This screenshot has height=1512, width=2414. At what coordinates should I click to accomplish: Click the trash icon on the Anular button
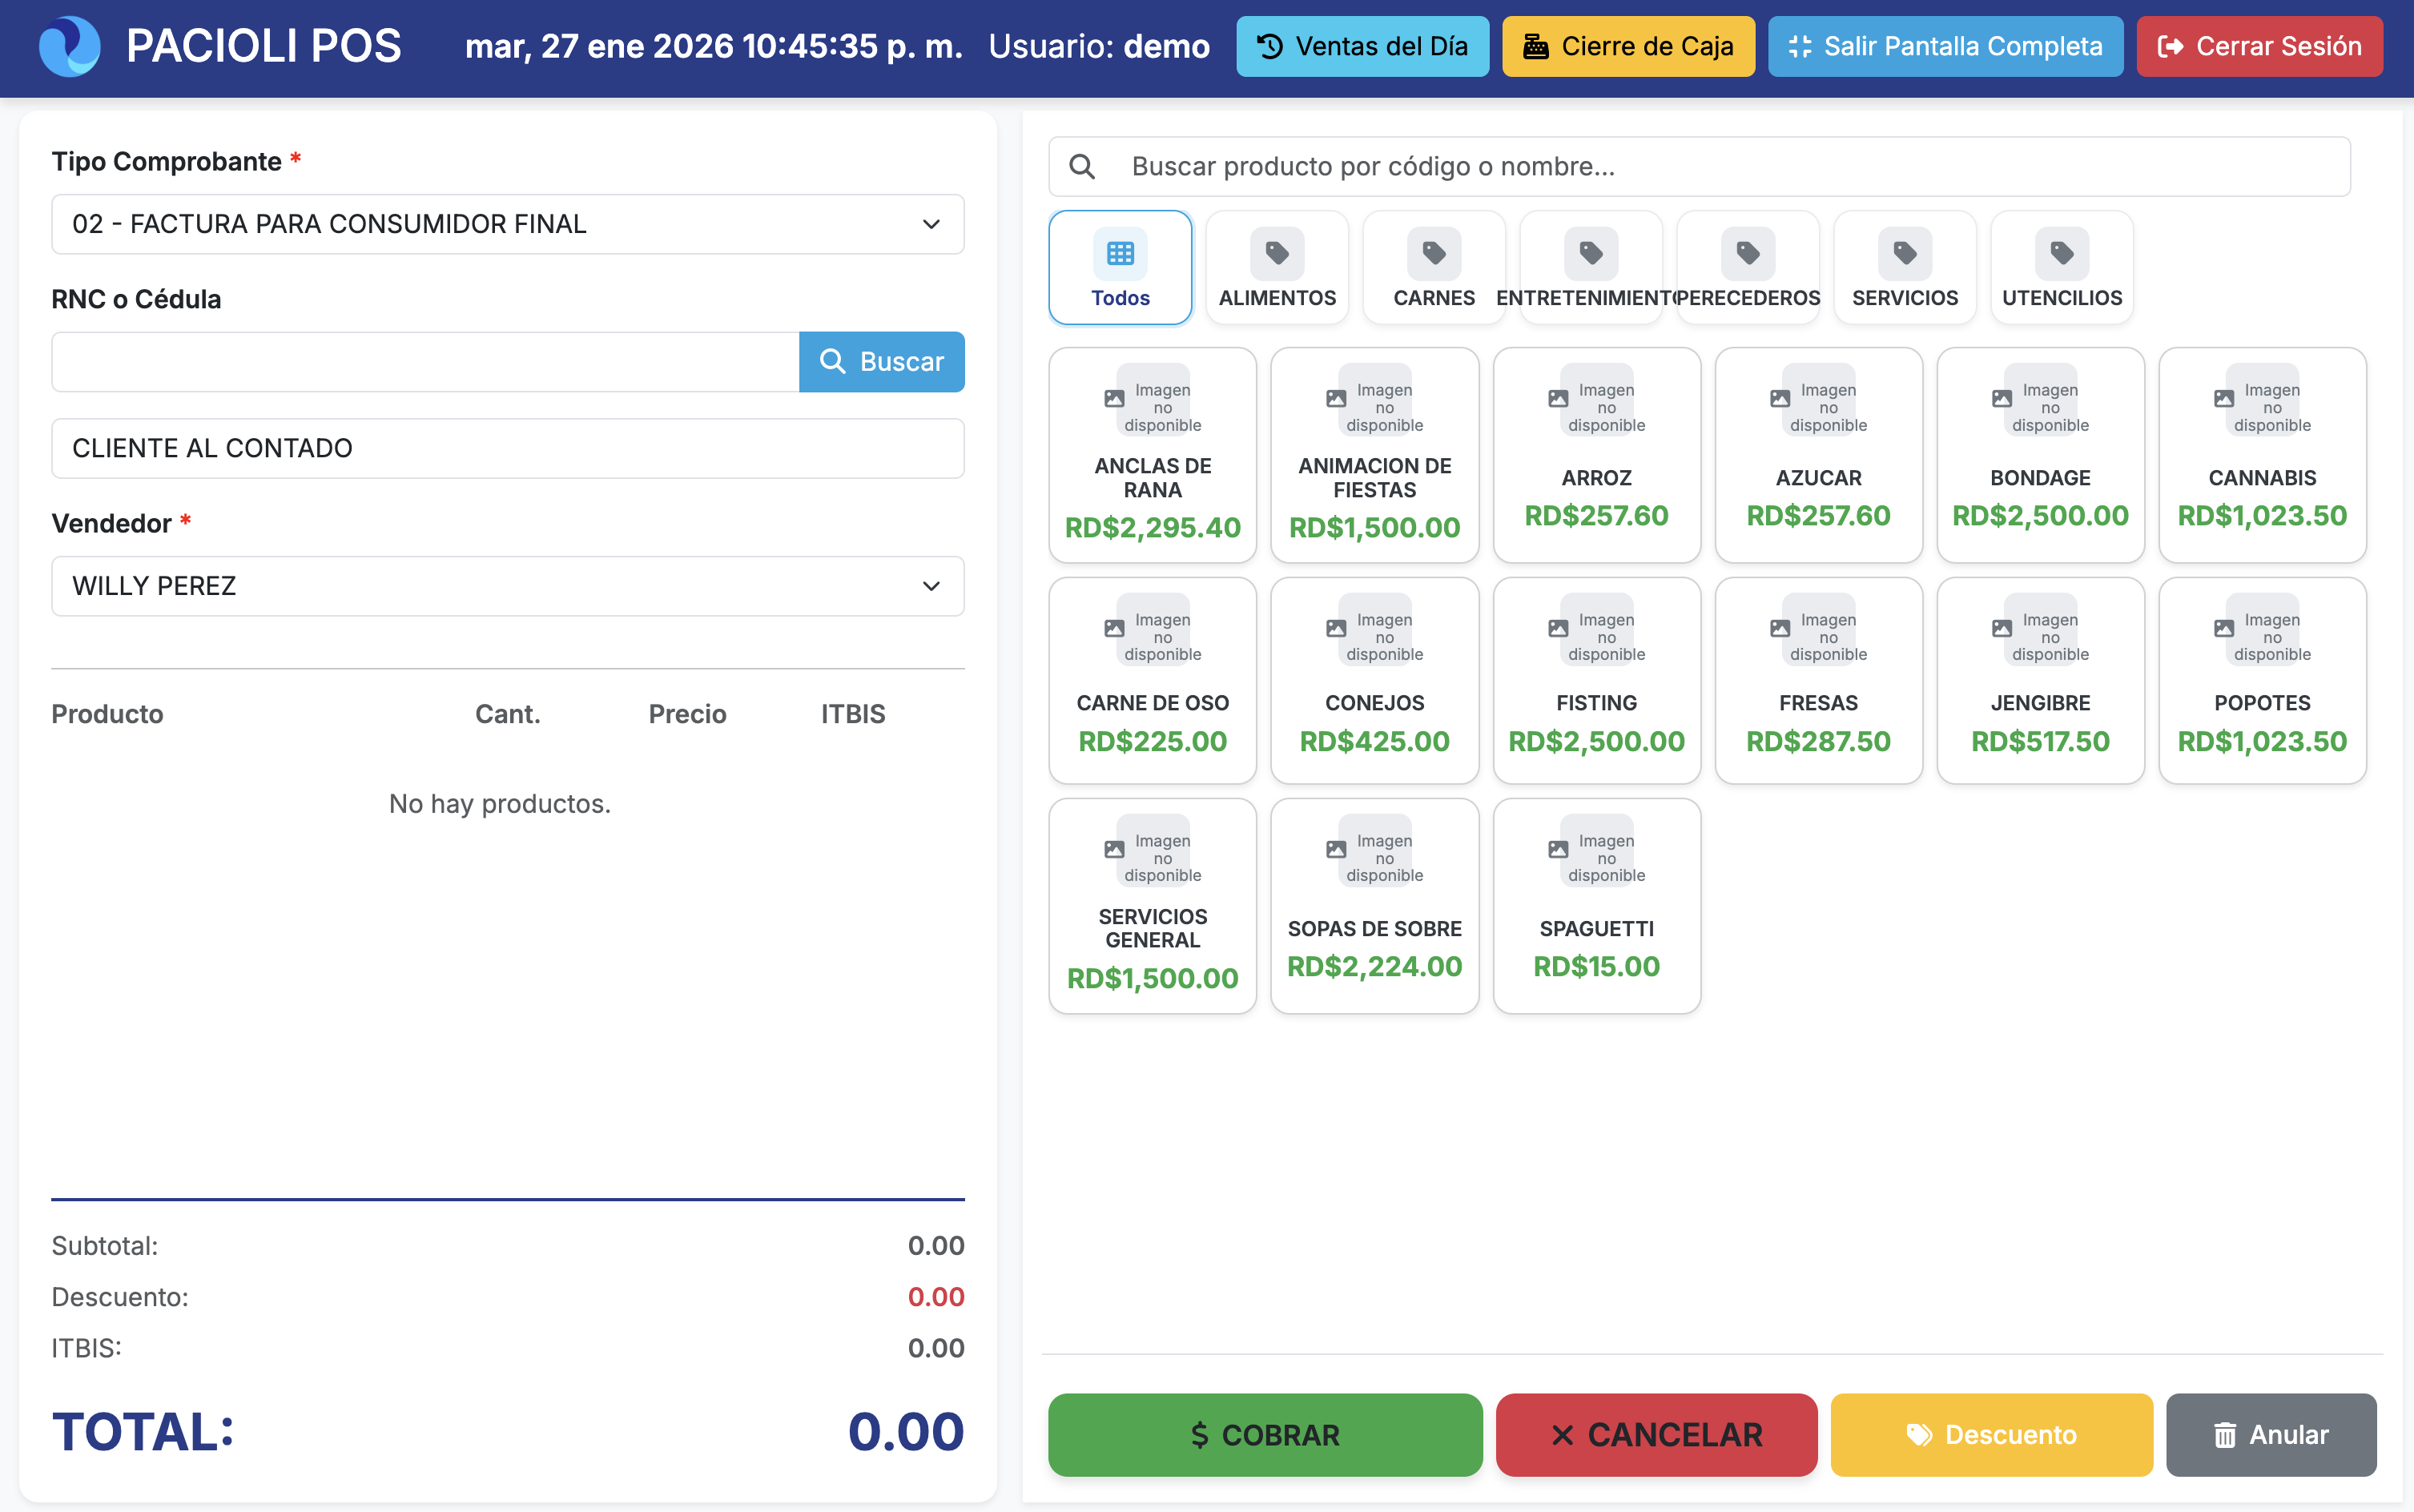point(2225,1434)
